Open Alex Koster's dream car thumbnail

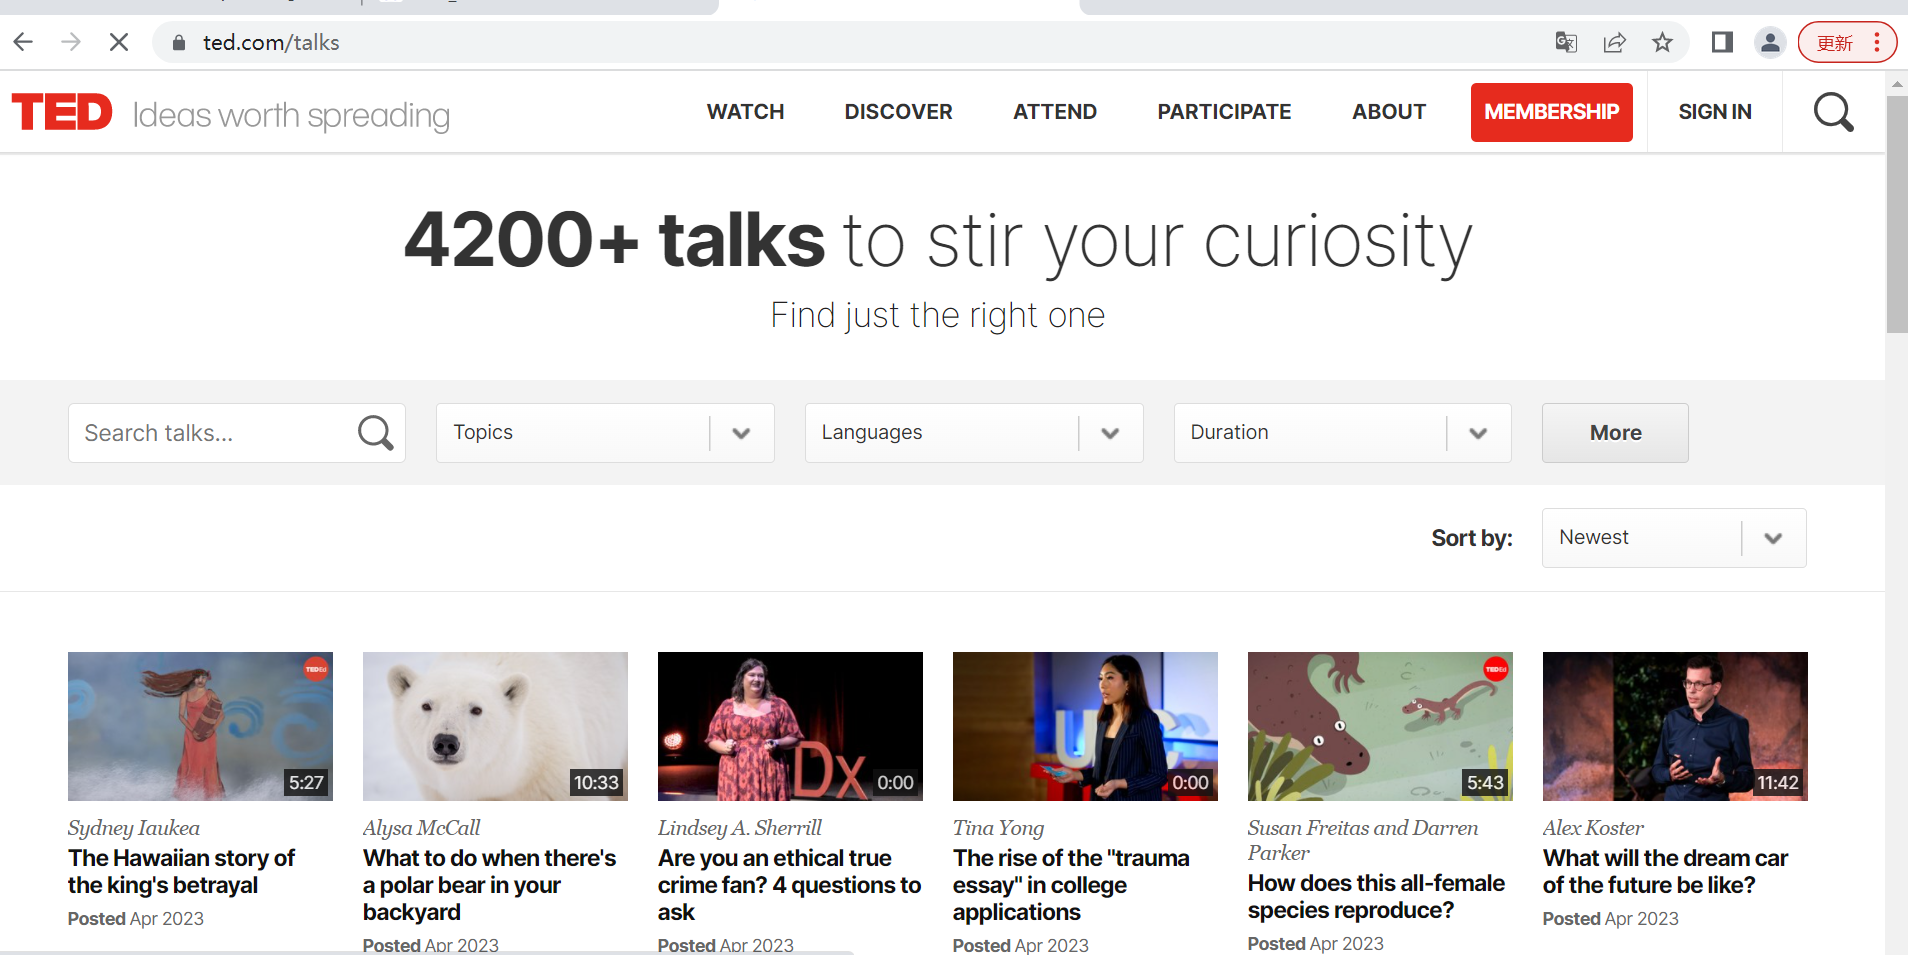coord(1675,726)
